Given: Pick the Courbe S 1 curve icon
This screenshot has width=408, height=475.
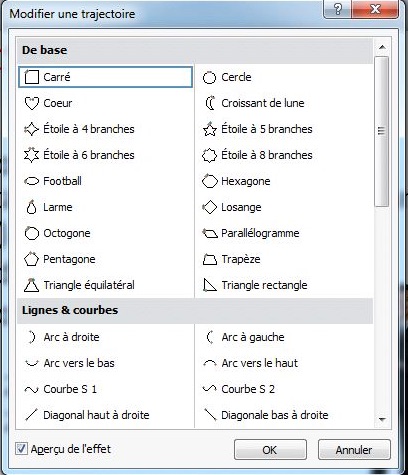Looking at the screenshot, I should [x=32, y=389].
